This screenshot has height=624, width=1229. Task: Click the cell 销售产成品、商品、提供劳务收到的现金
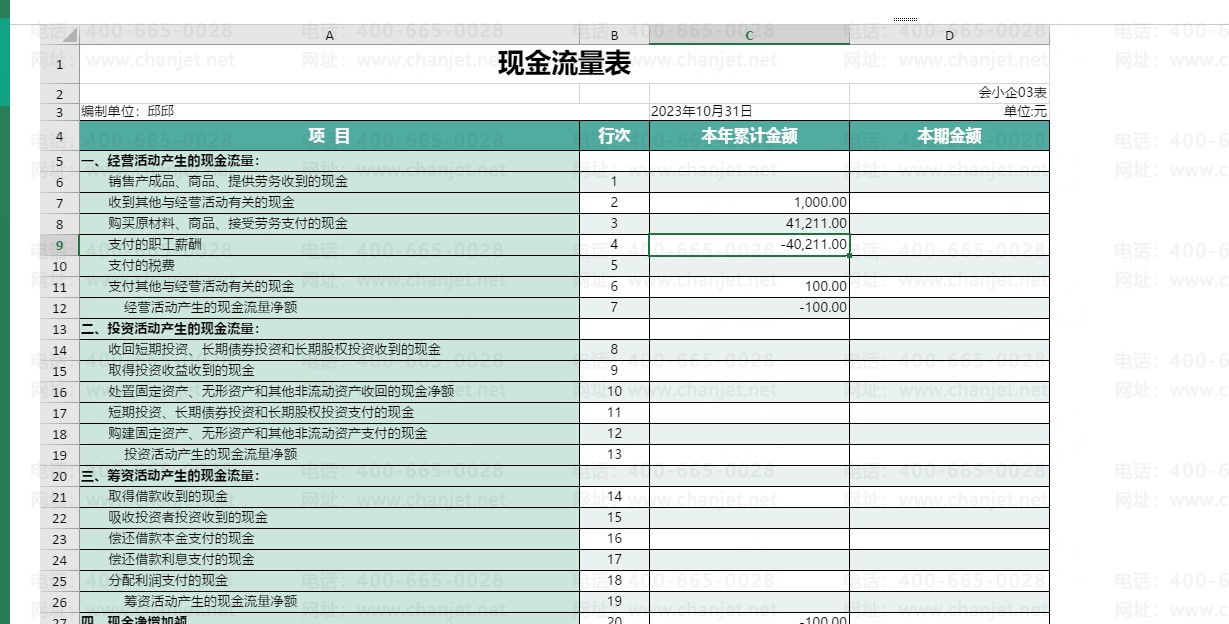coord(329,182)
